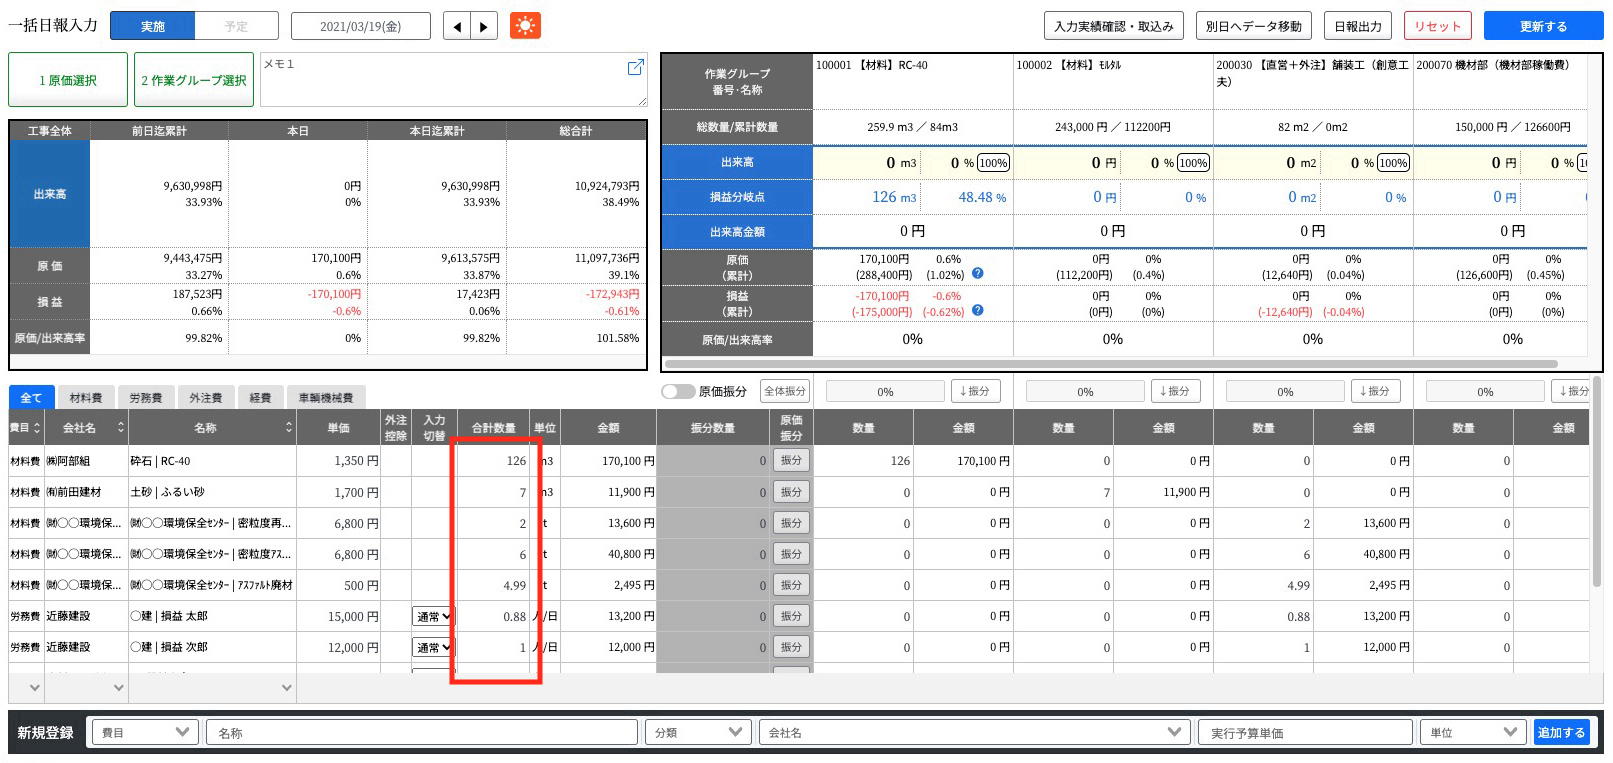Click the 別日へデータ移動 button
The width and height of the screenshot is (1613, 763).
pos(1254,26)
